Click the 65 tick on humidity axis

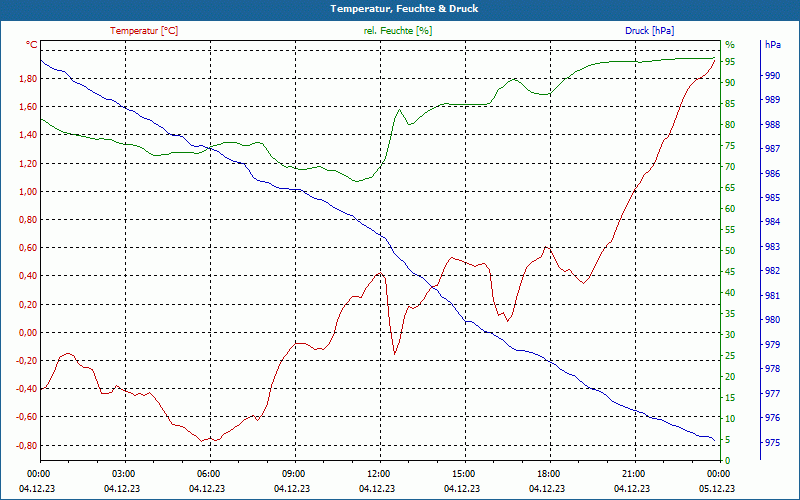coord(730,188)
